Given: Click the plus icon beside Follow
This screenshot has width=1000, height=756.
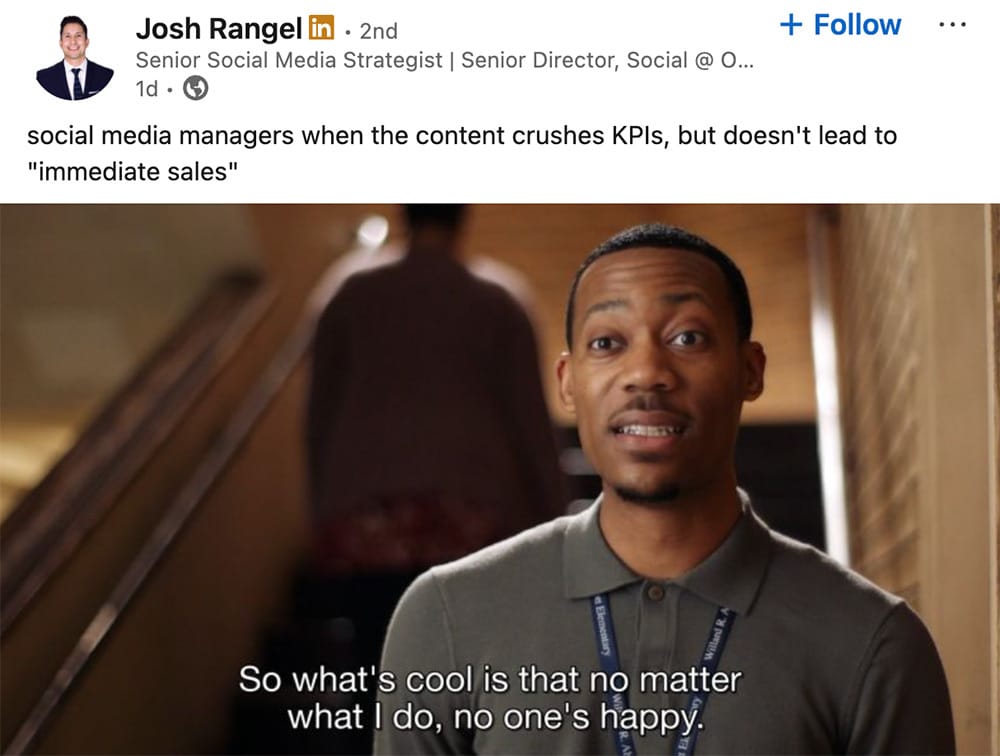Looking at the screenshot, I should point(790,25).
